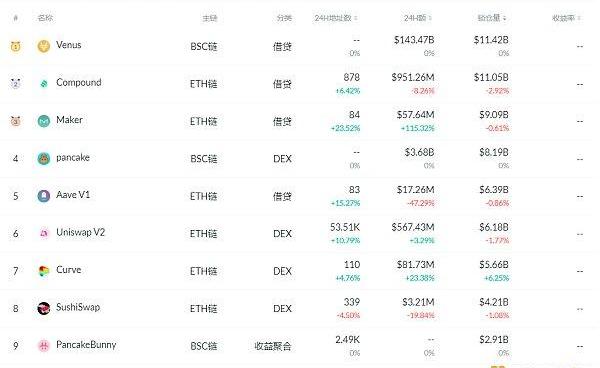
Task: Sort by locked value column header
Action: (492, 18)
